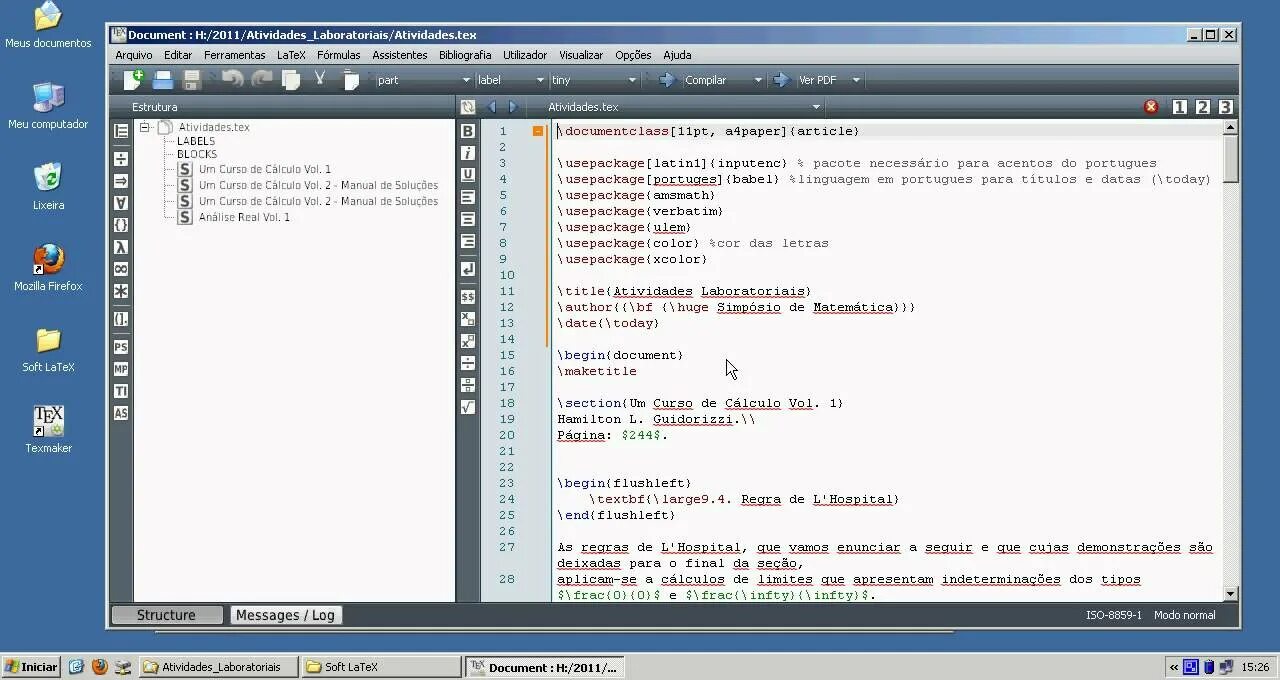Switch to the Structure bottom tab

(x=166, y=615)
